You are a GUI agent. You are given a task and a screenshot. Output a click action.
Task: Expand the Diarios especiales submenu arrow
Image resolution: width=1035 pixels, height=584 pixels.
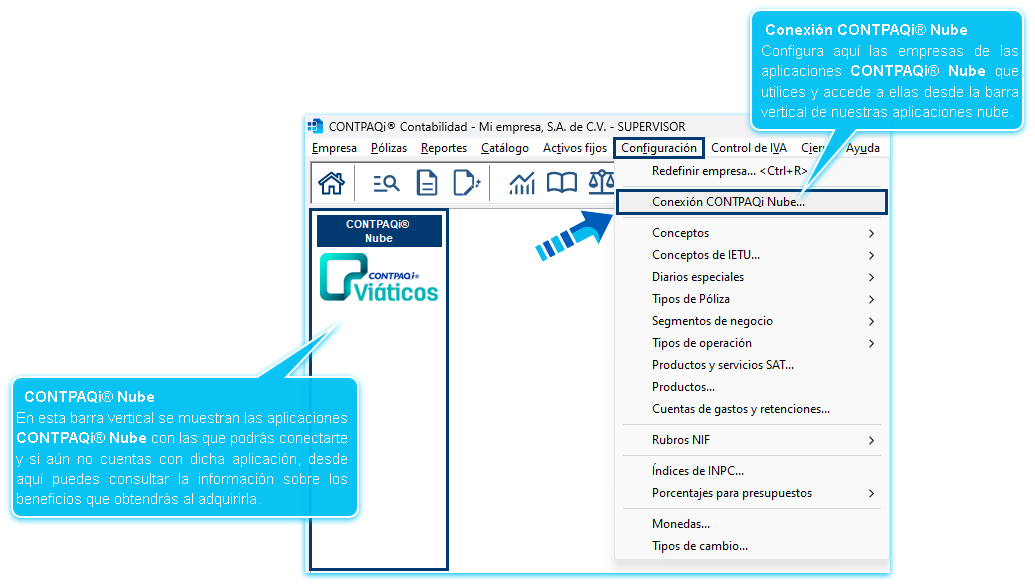click(x=871, y=277)
